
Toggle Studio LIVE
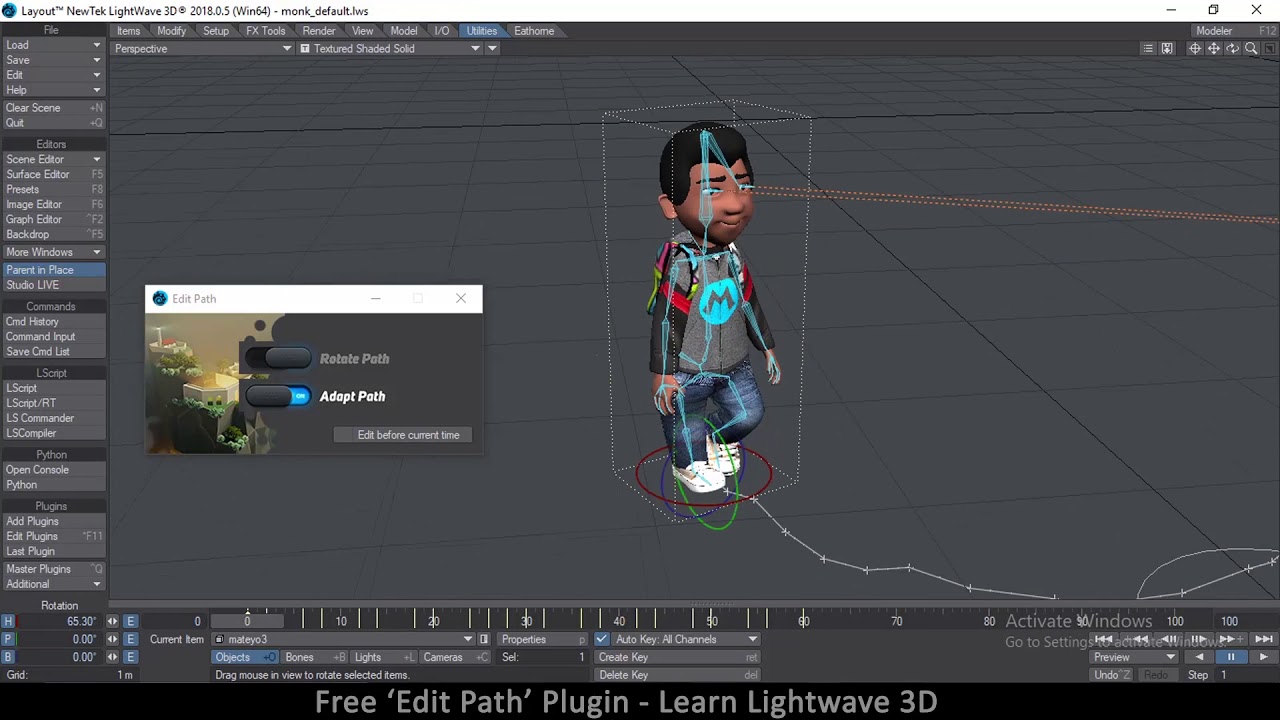(53, 285)
